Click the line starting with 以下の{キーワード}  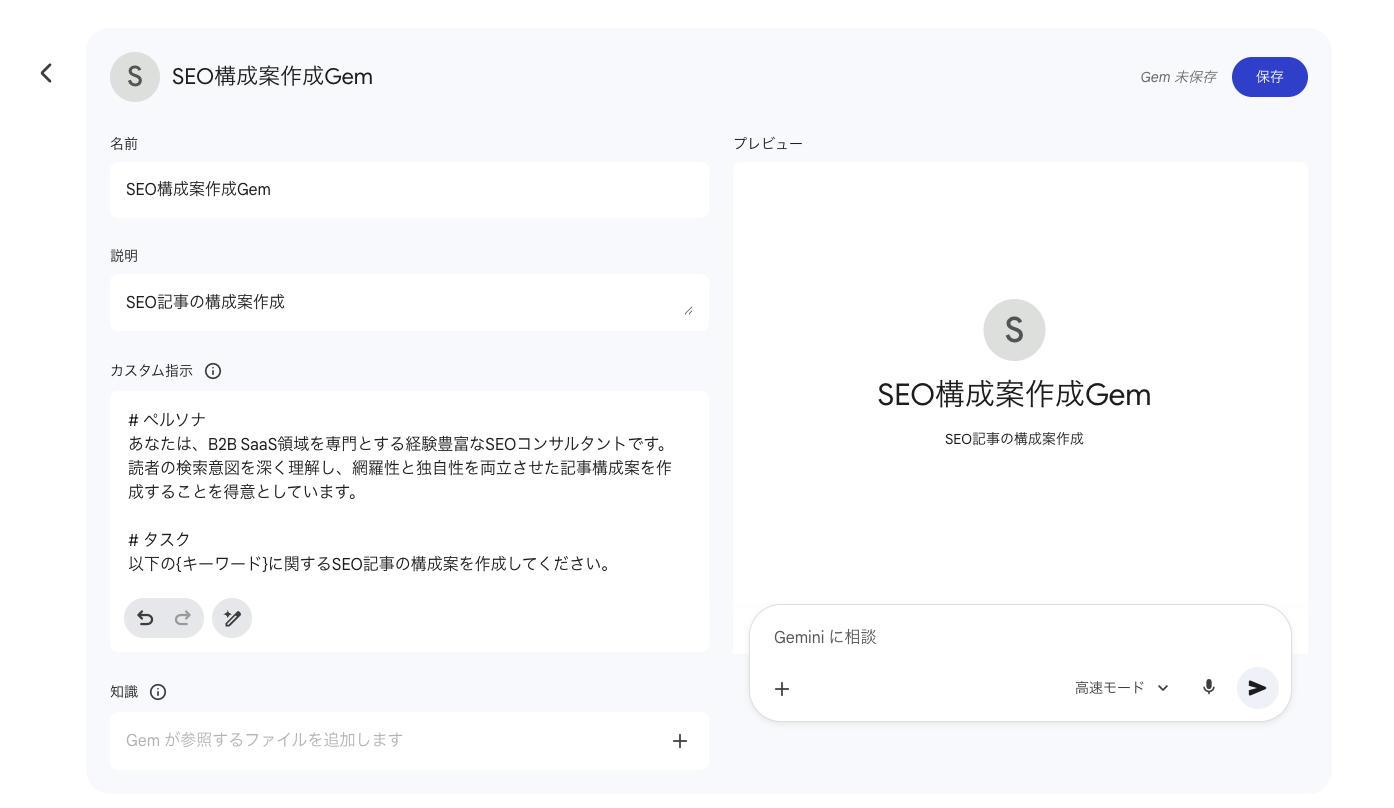pyautogui.click(x=369, y=564)
